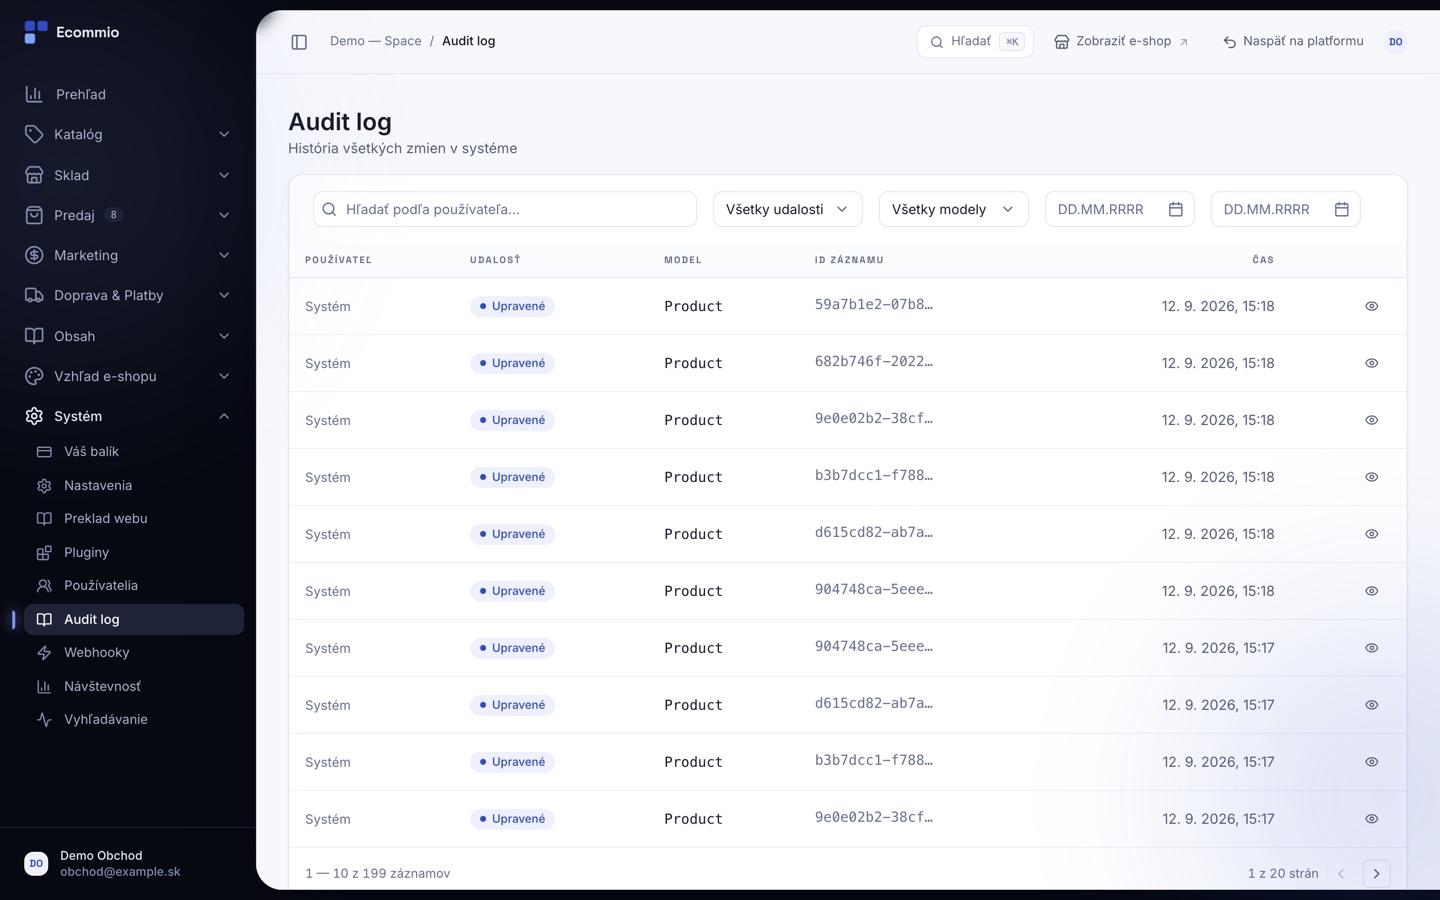The width and height of the screenshot is (1440, 900).
Task: Open Demo Obchod account profile
Action: pos(128,863)
